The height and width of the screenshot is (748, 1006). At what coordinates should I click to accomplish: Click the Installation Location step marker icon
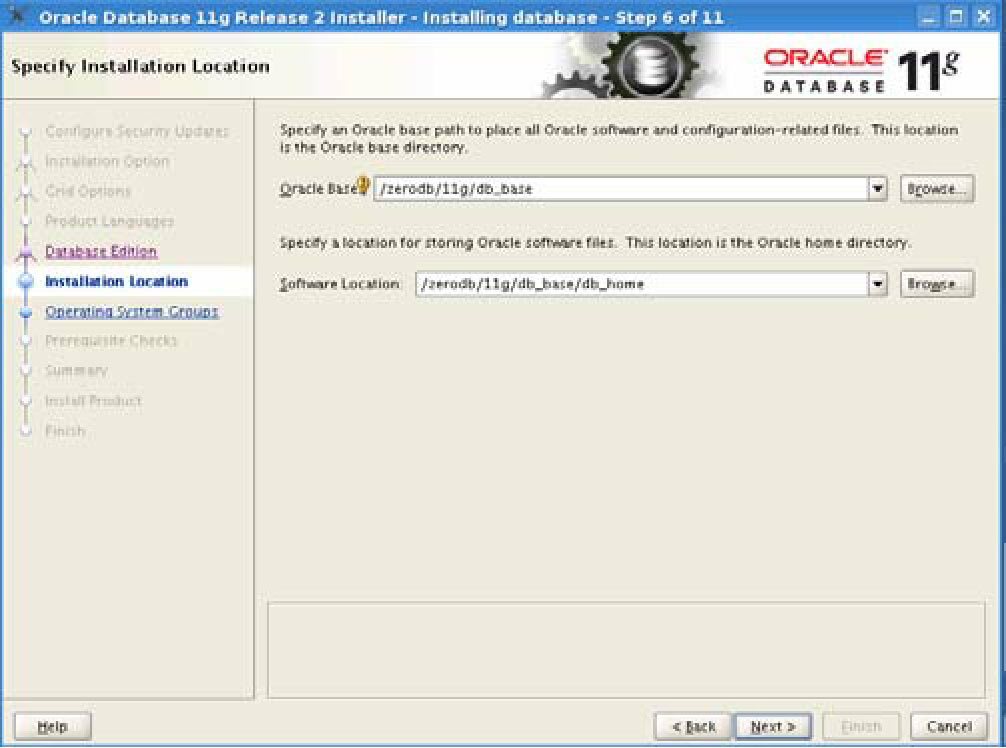coord(26,281)
